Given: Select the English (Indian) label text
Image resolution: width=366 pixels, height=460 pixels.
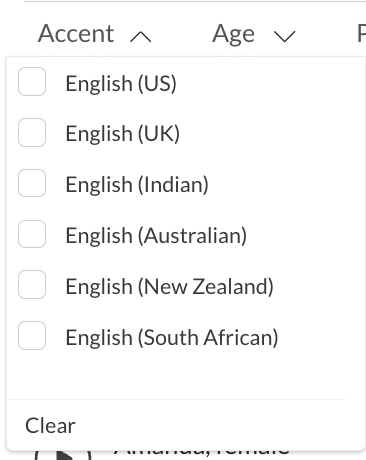Looking at the screenshot, I should [137, 185].
